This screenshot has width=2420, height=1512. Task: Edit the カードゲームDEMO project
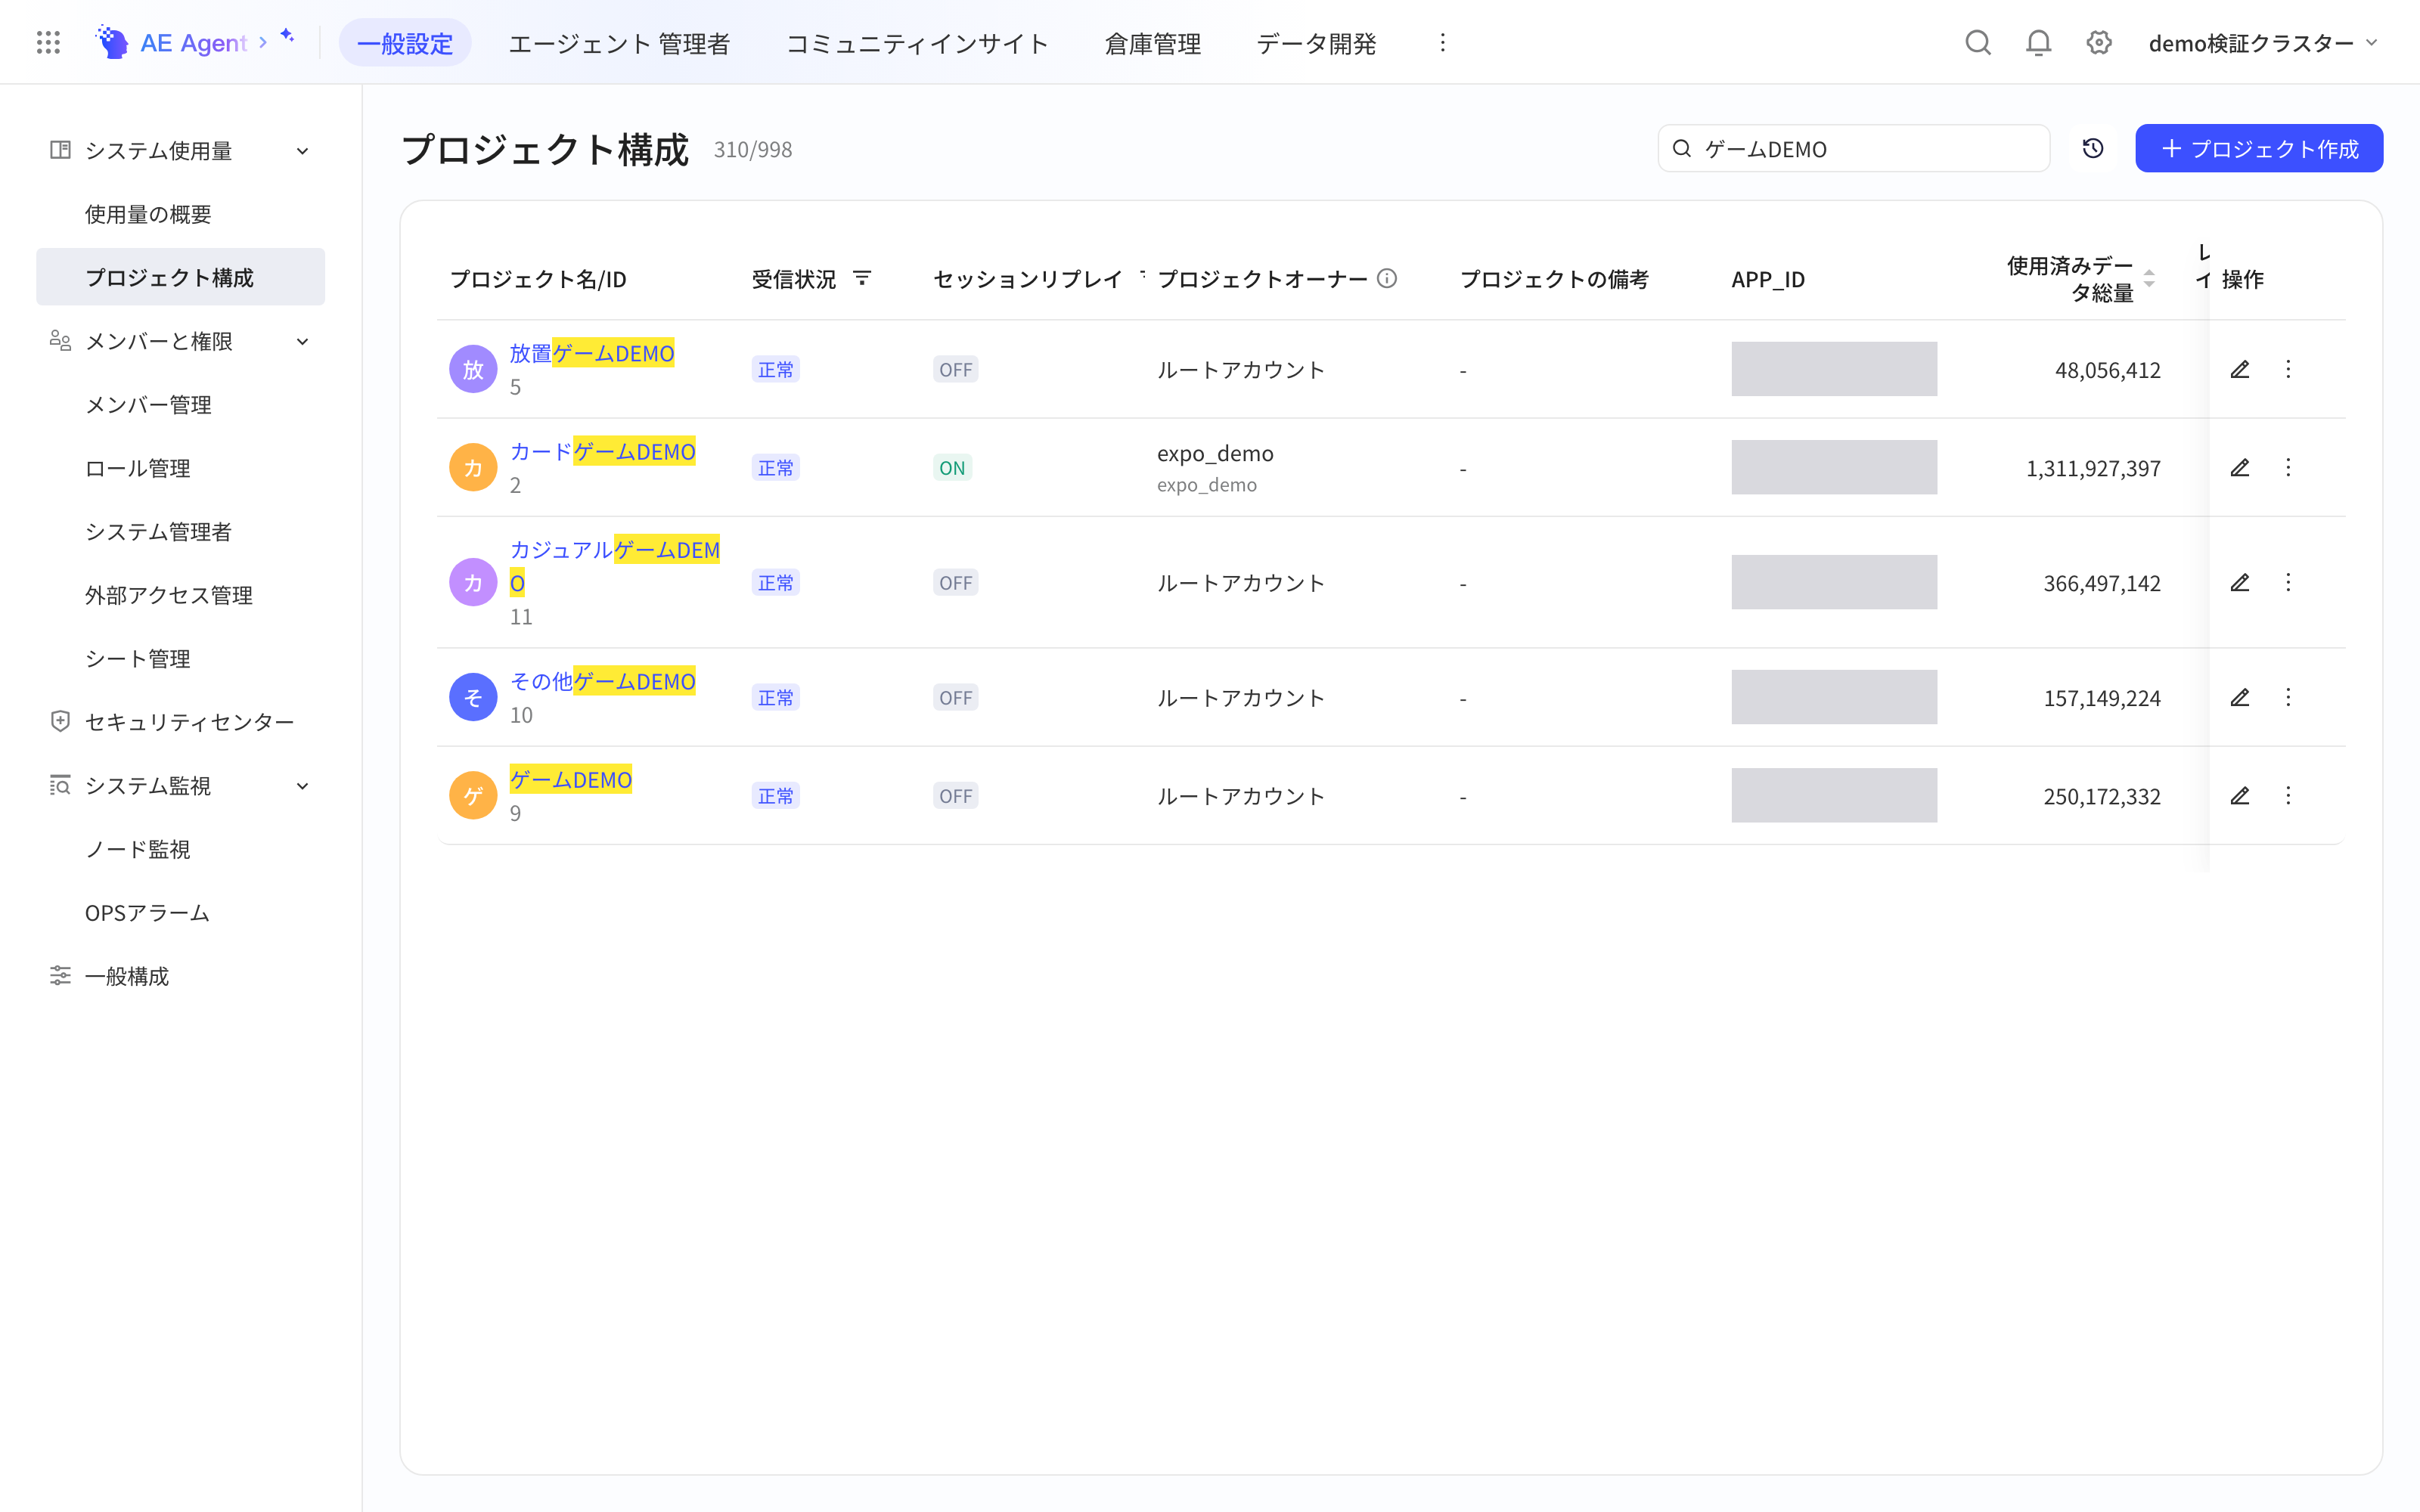pos(2239,467)
